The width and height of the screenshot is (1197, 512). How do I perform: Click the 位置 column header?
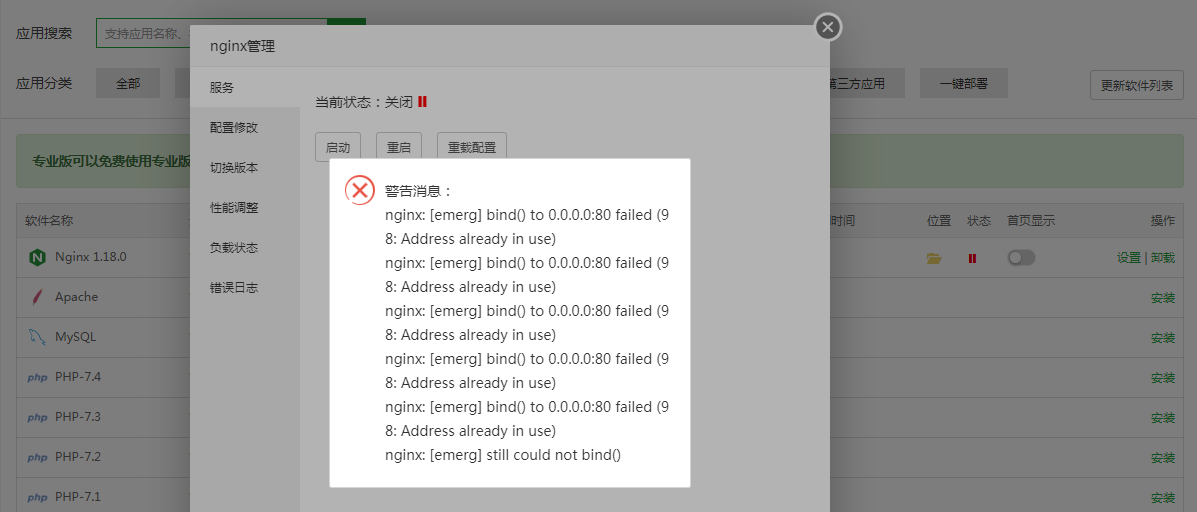[939, 221]
